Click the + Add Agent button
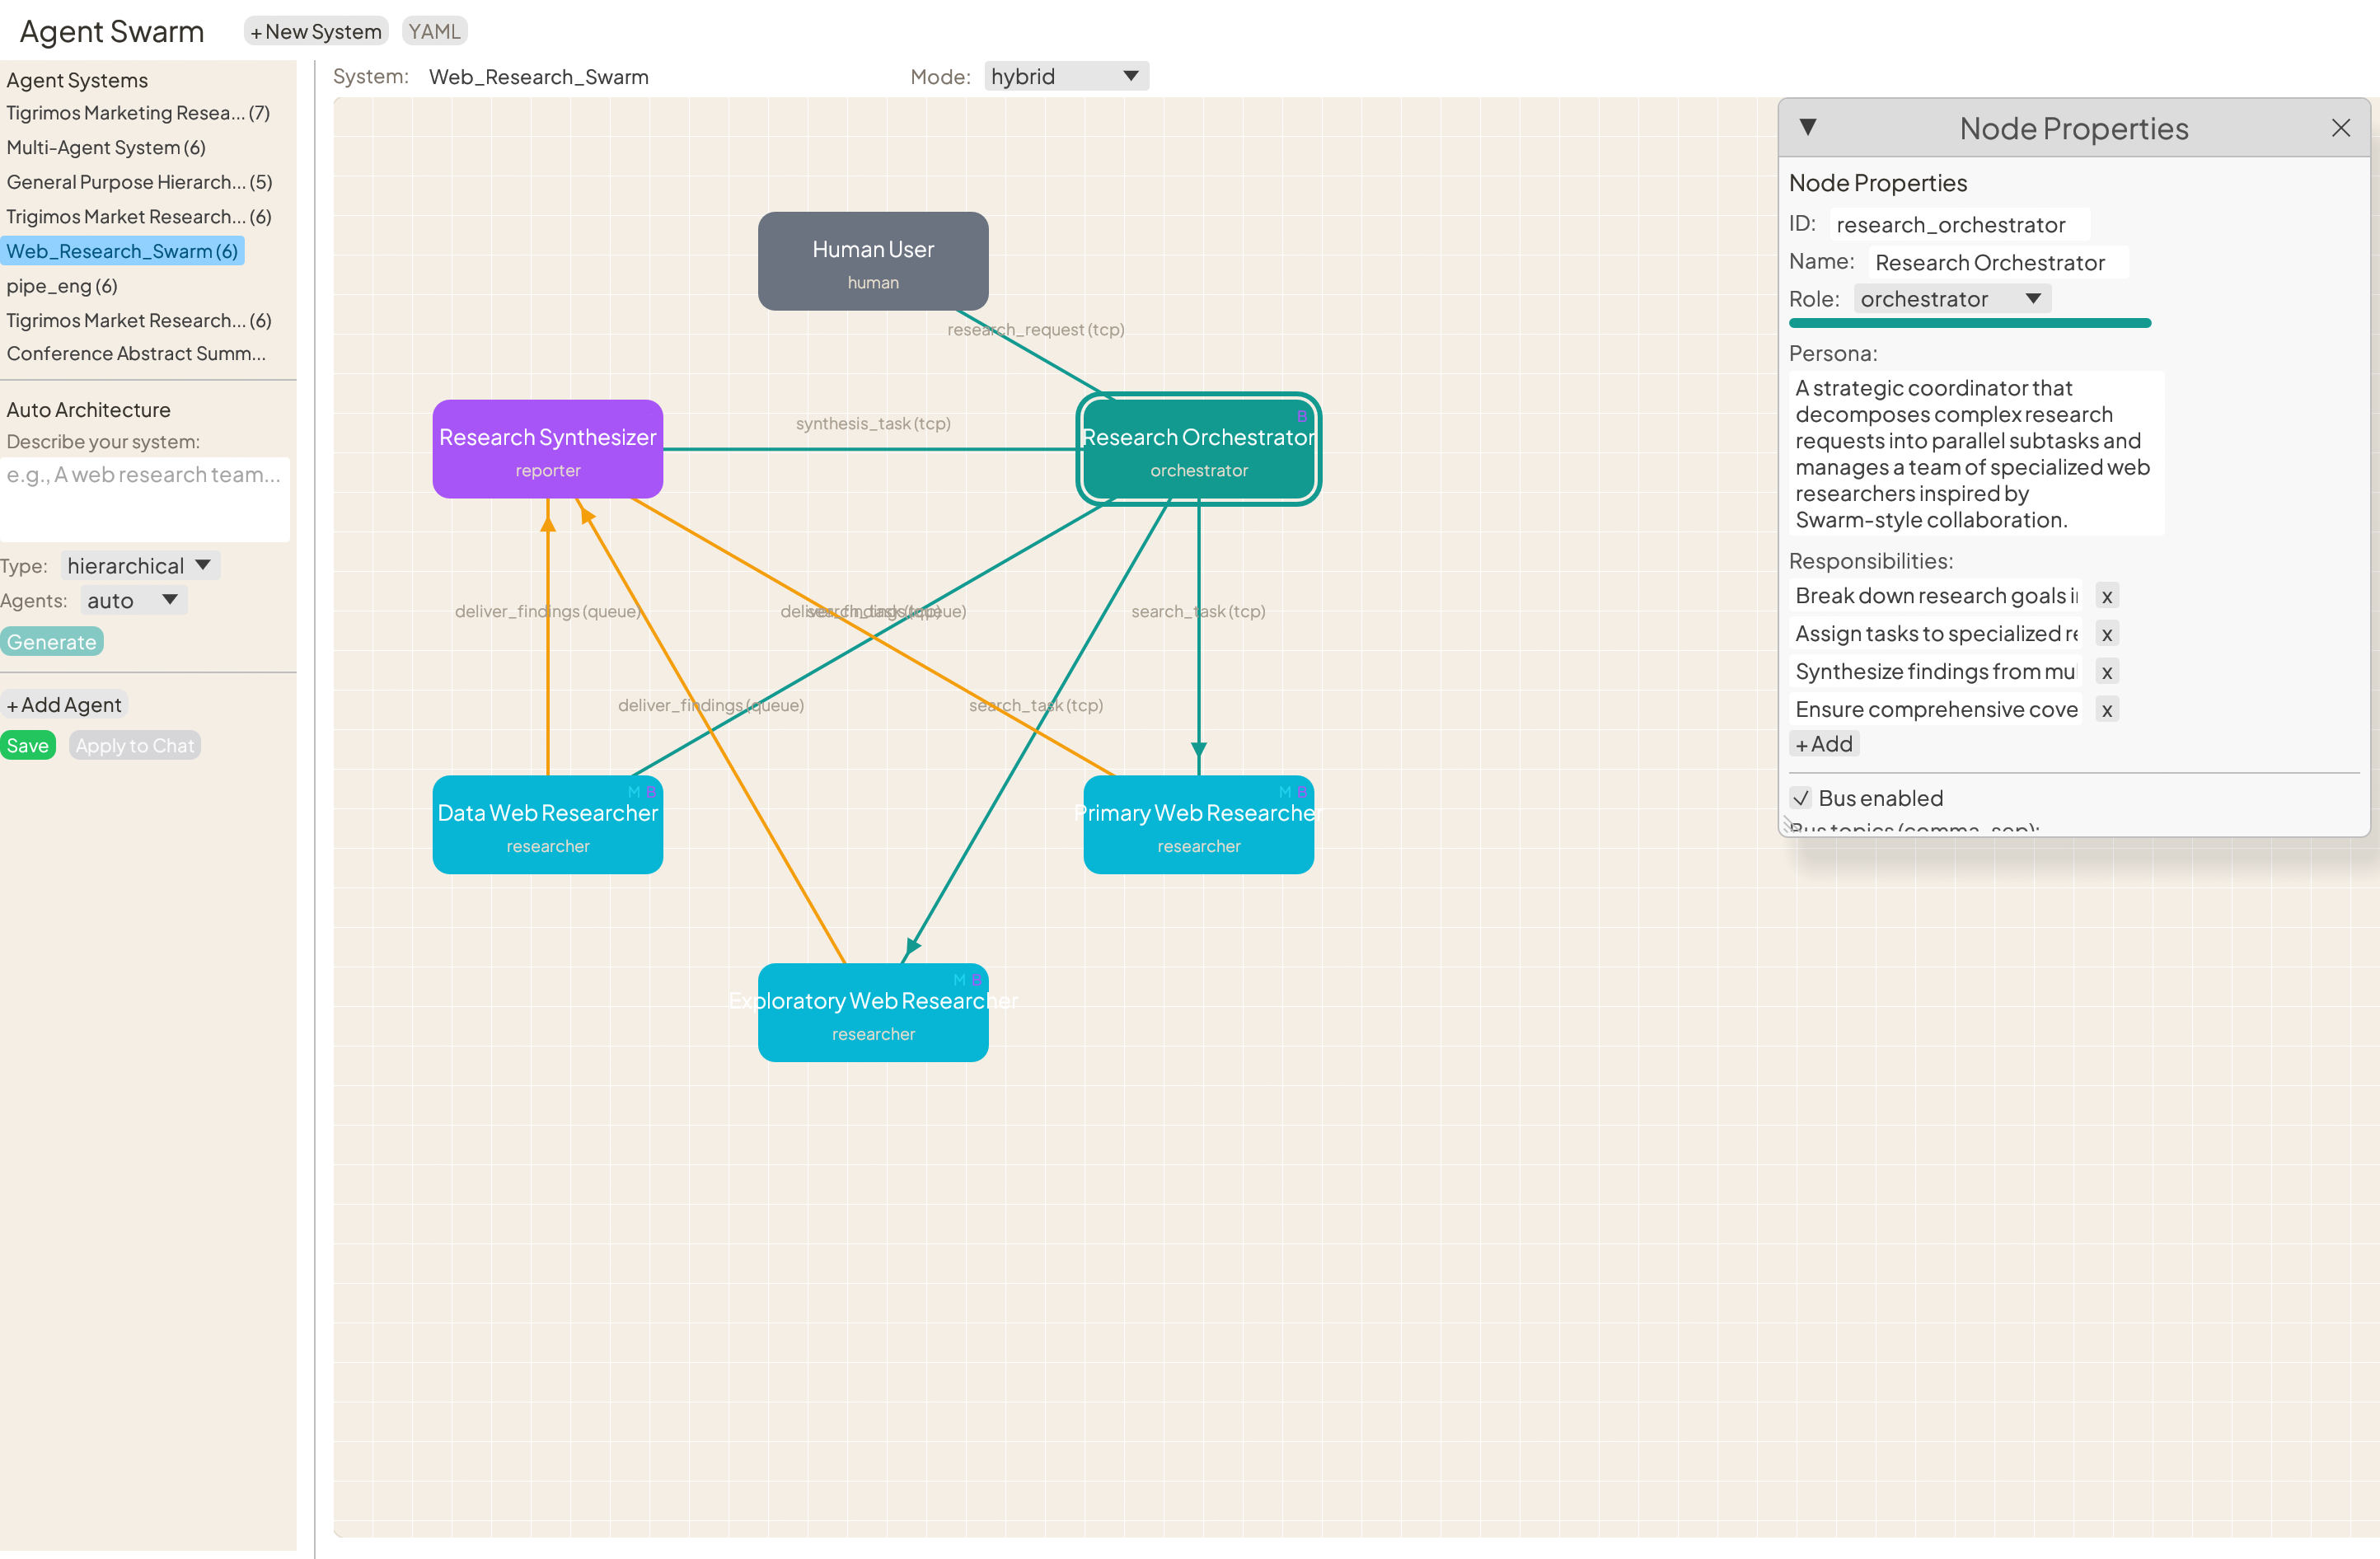Image resolution: width=2380 pixels, height=1559 pixels. [64, 705]
